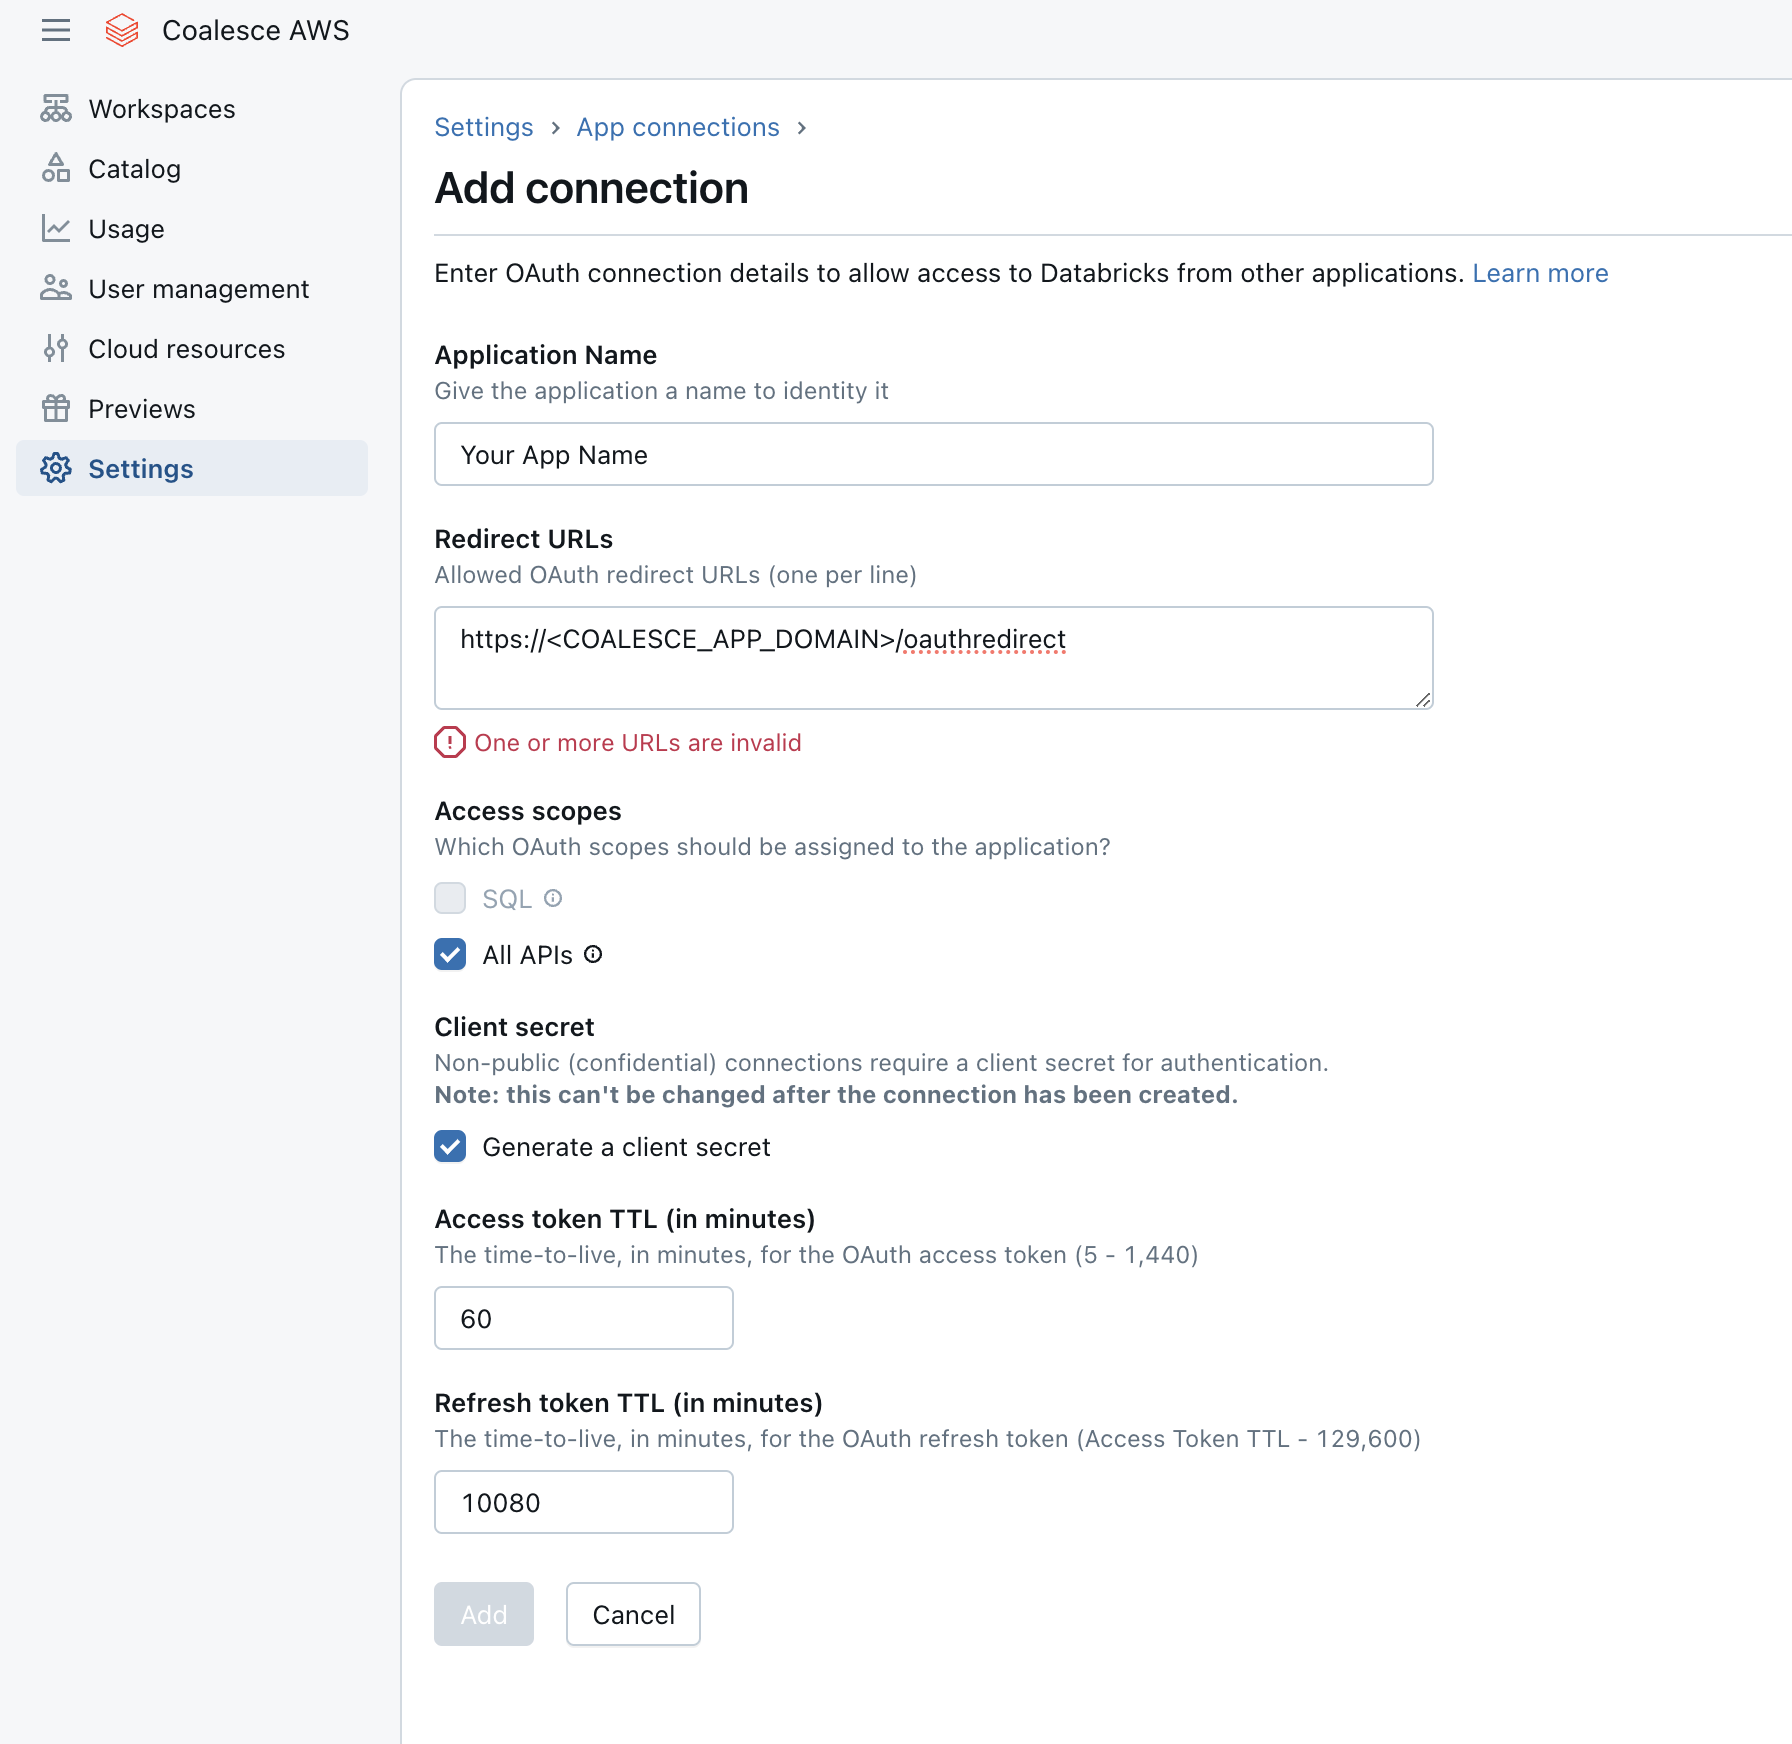Click the Cancel button
Screen dimensions: 1792x1744
pos(633,1614)
